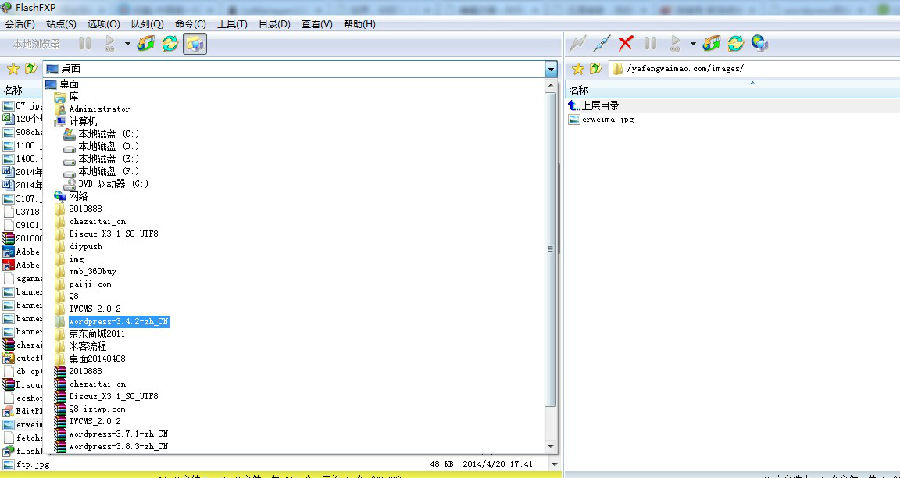Select Local Disk (C:) in dropdown list

[108, 133]
